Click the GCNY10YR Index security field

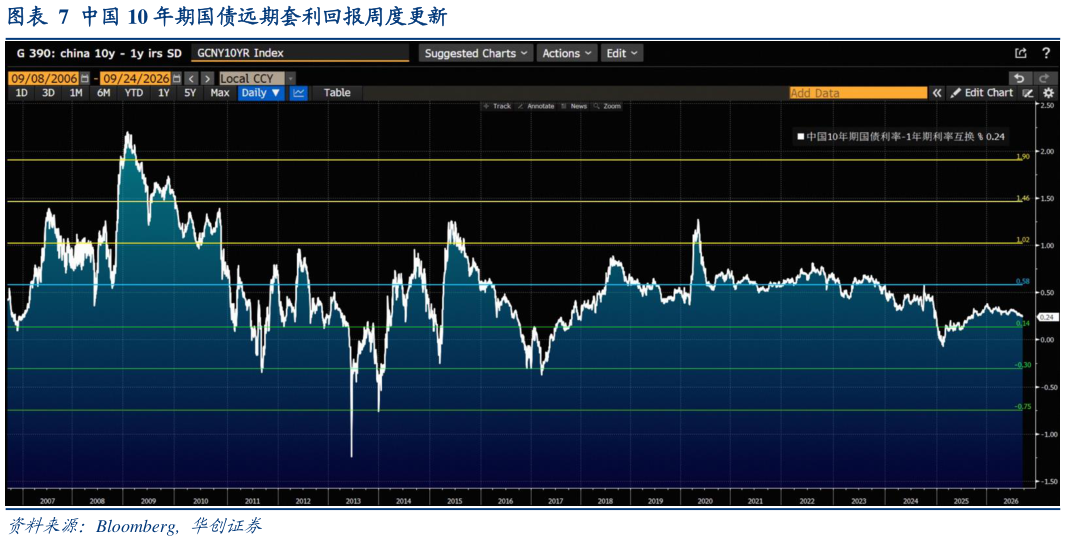tap(300, 53)
